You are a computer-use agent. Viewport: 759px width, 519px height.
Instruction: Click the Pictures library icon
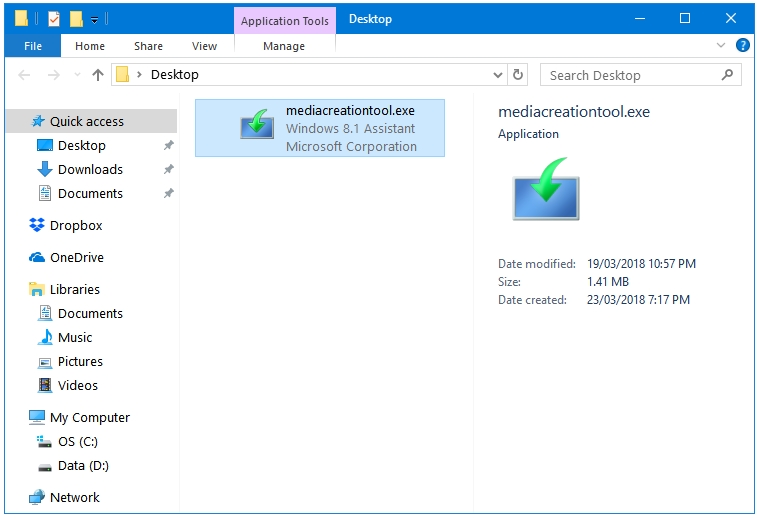[x=45, y=362]
